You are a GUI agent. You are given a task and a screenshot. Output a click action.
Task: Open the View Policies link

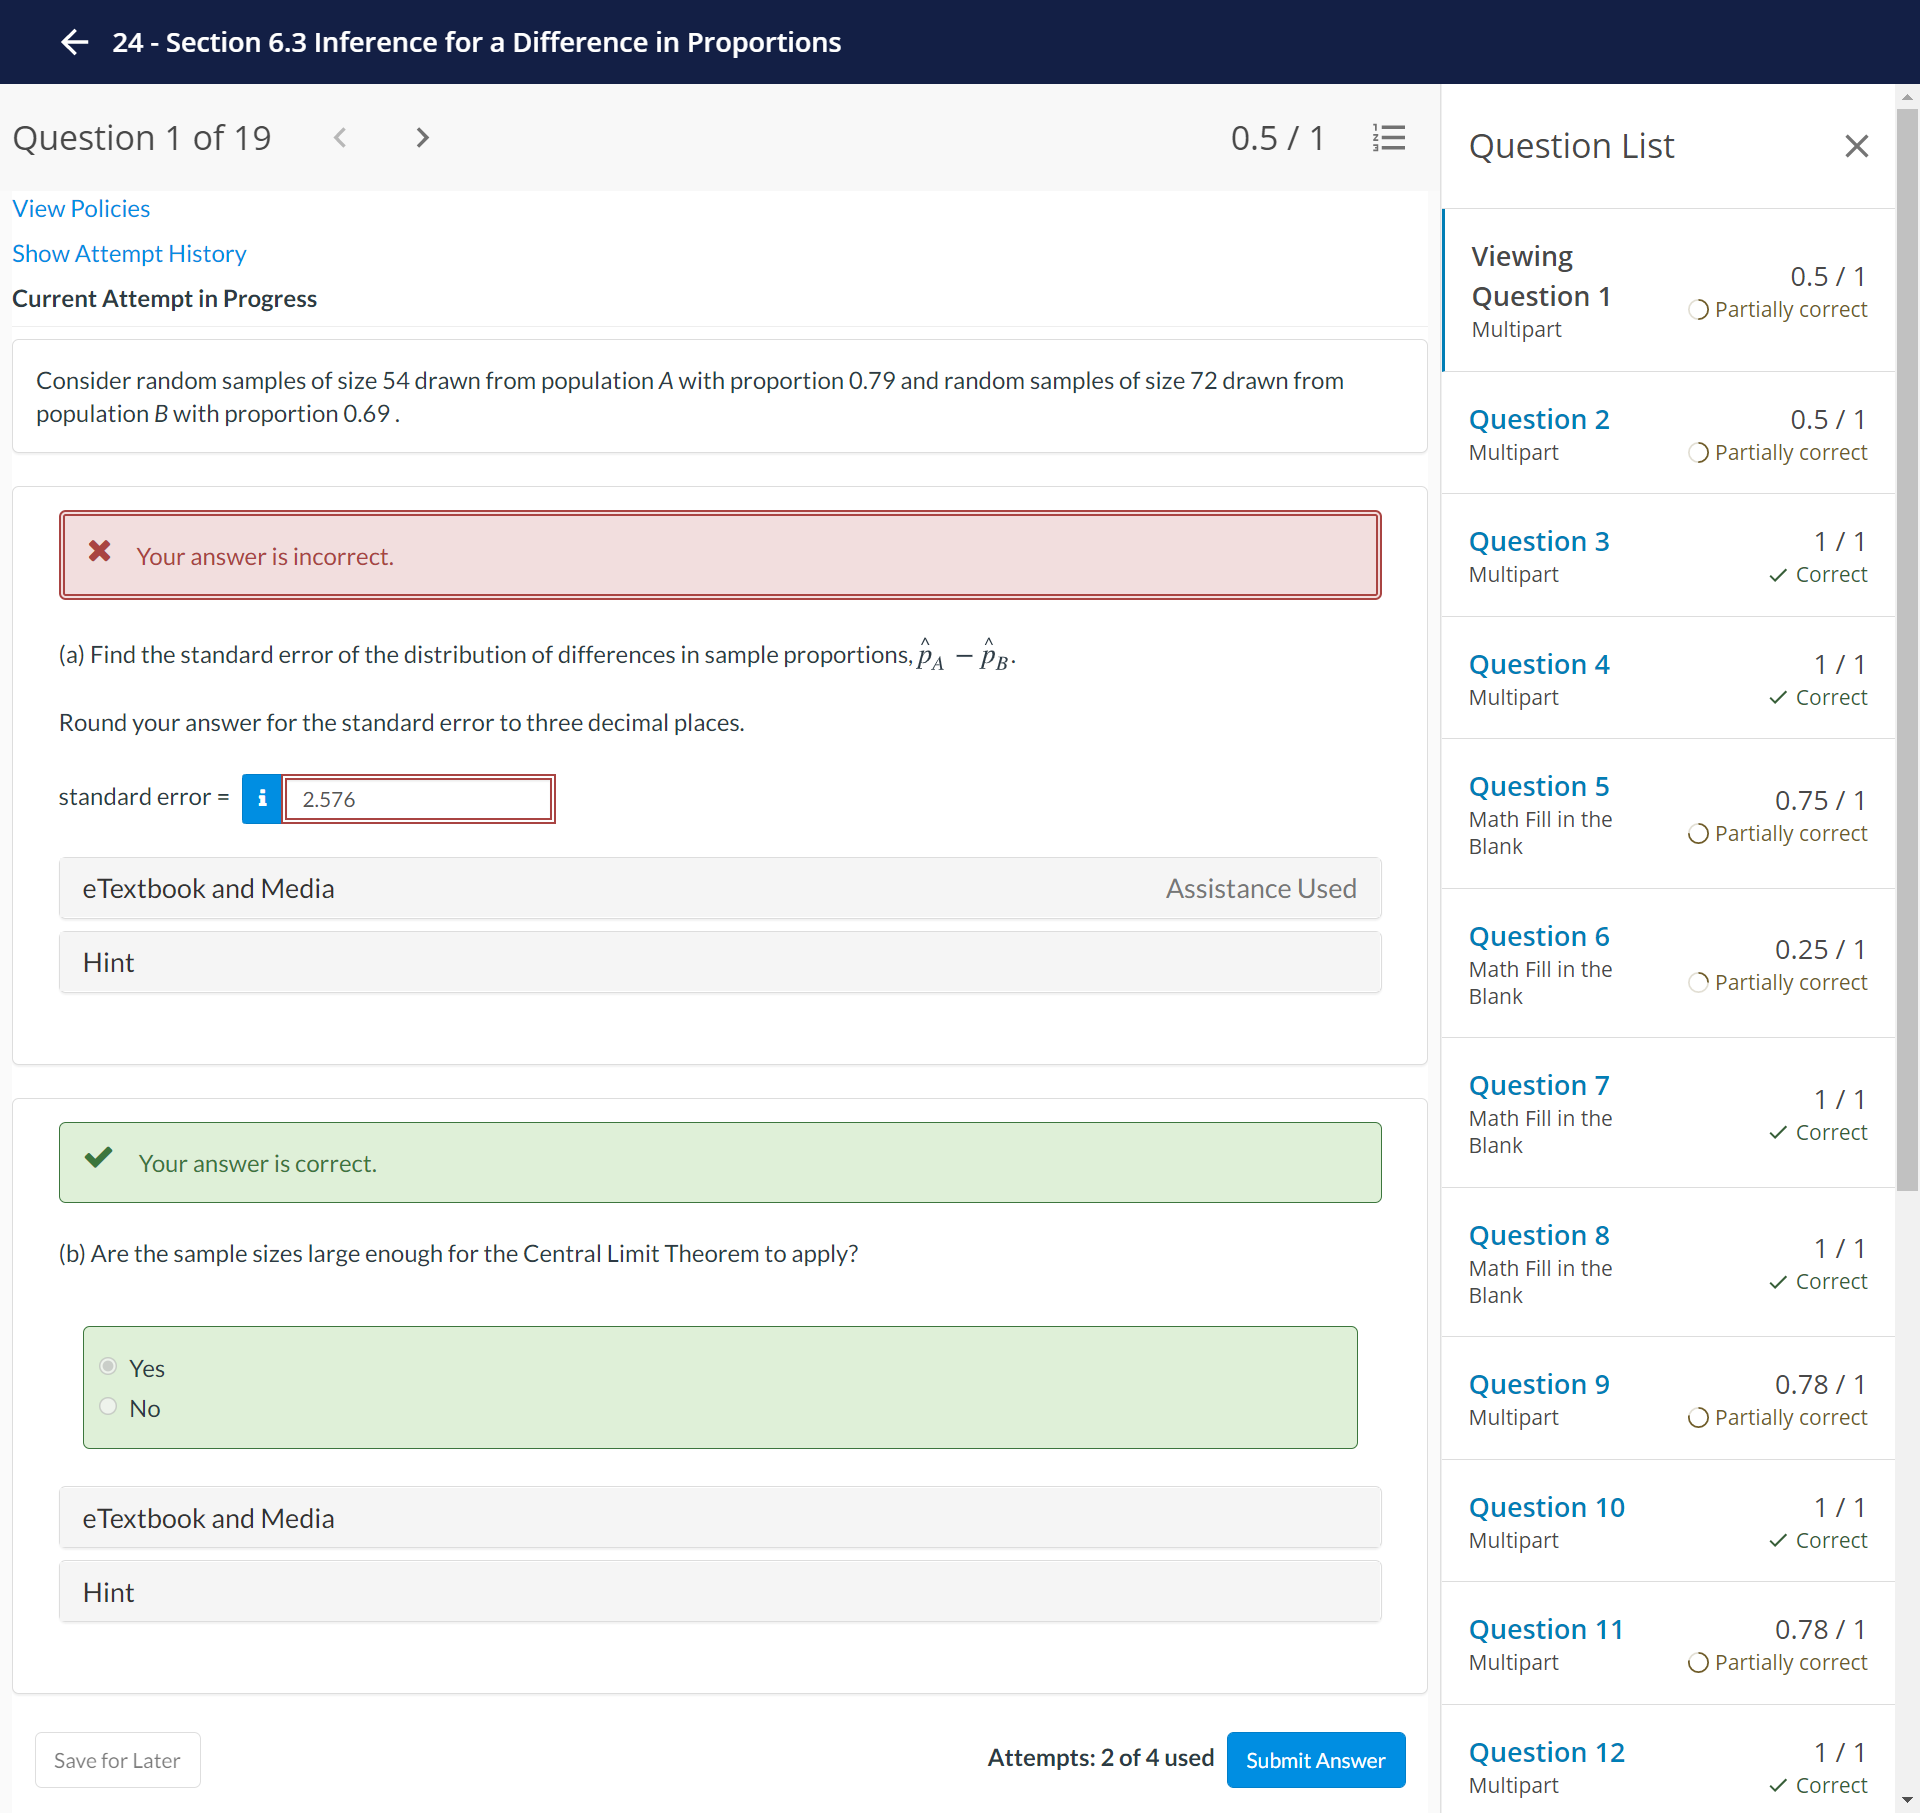[x=81, y=209]
